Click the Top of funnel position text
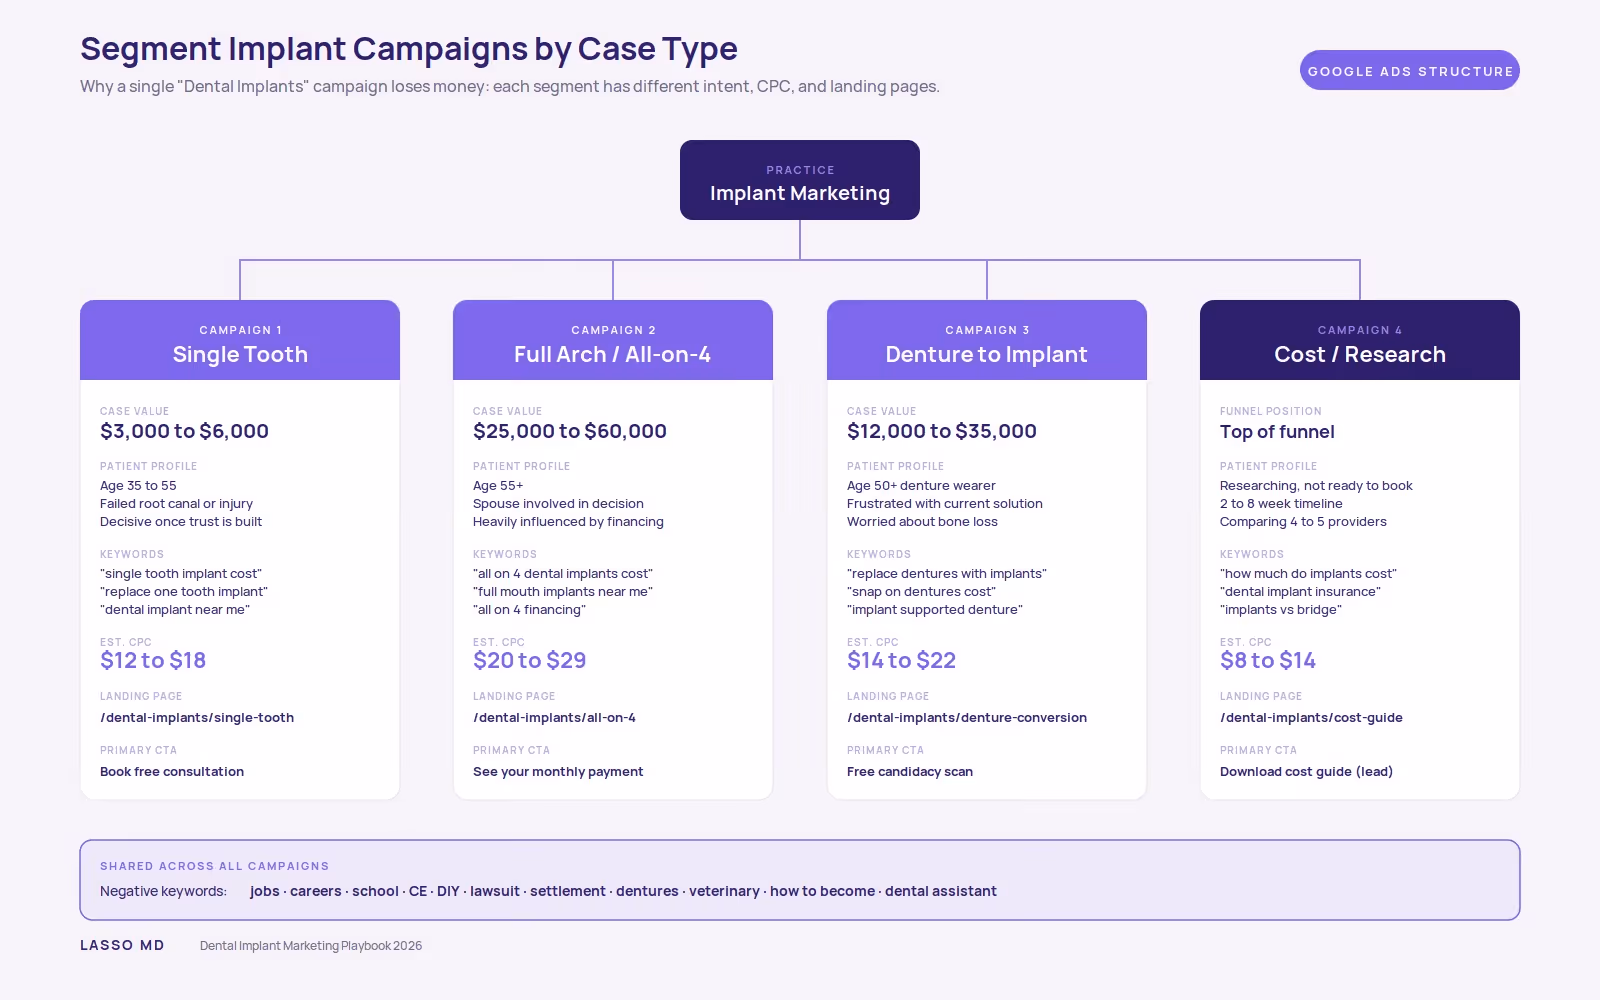This screenshot has height=1000, width=1600. pyautogui.click(x=1277, y=432)
